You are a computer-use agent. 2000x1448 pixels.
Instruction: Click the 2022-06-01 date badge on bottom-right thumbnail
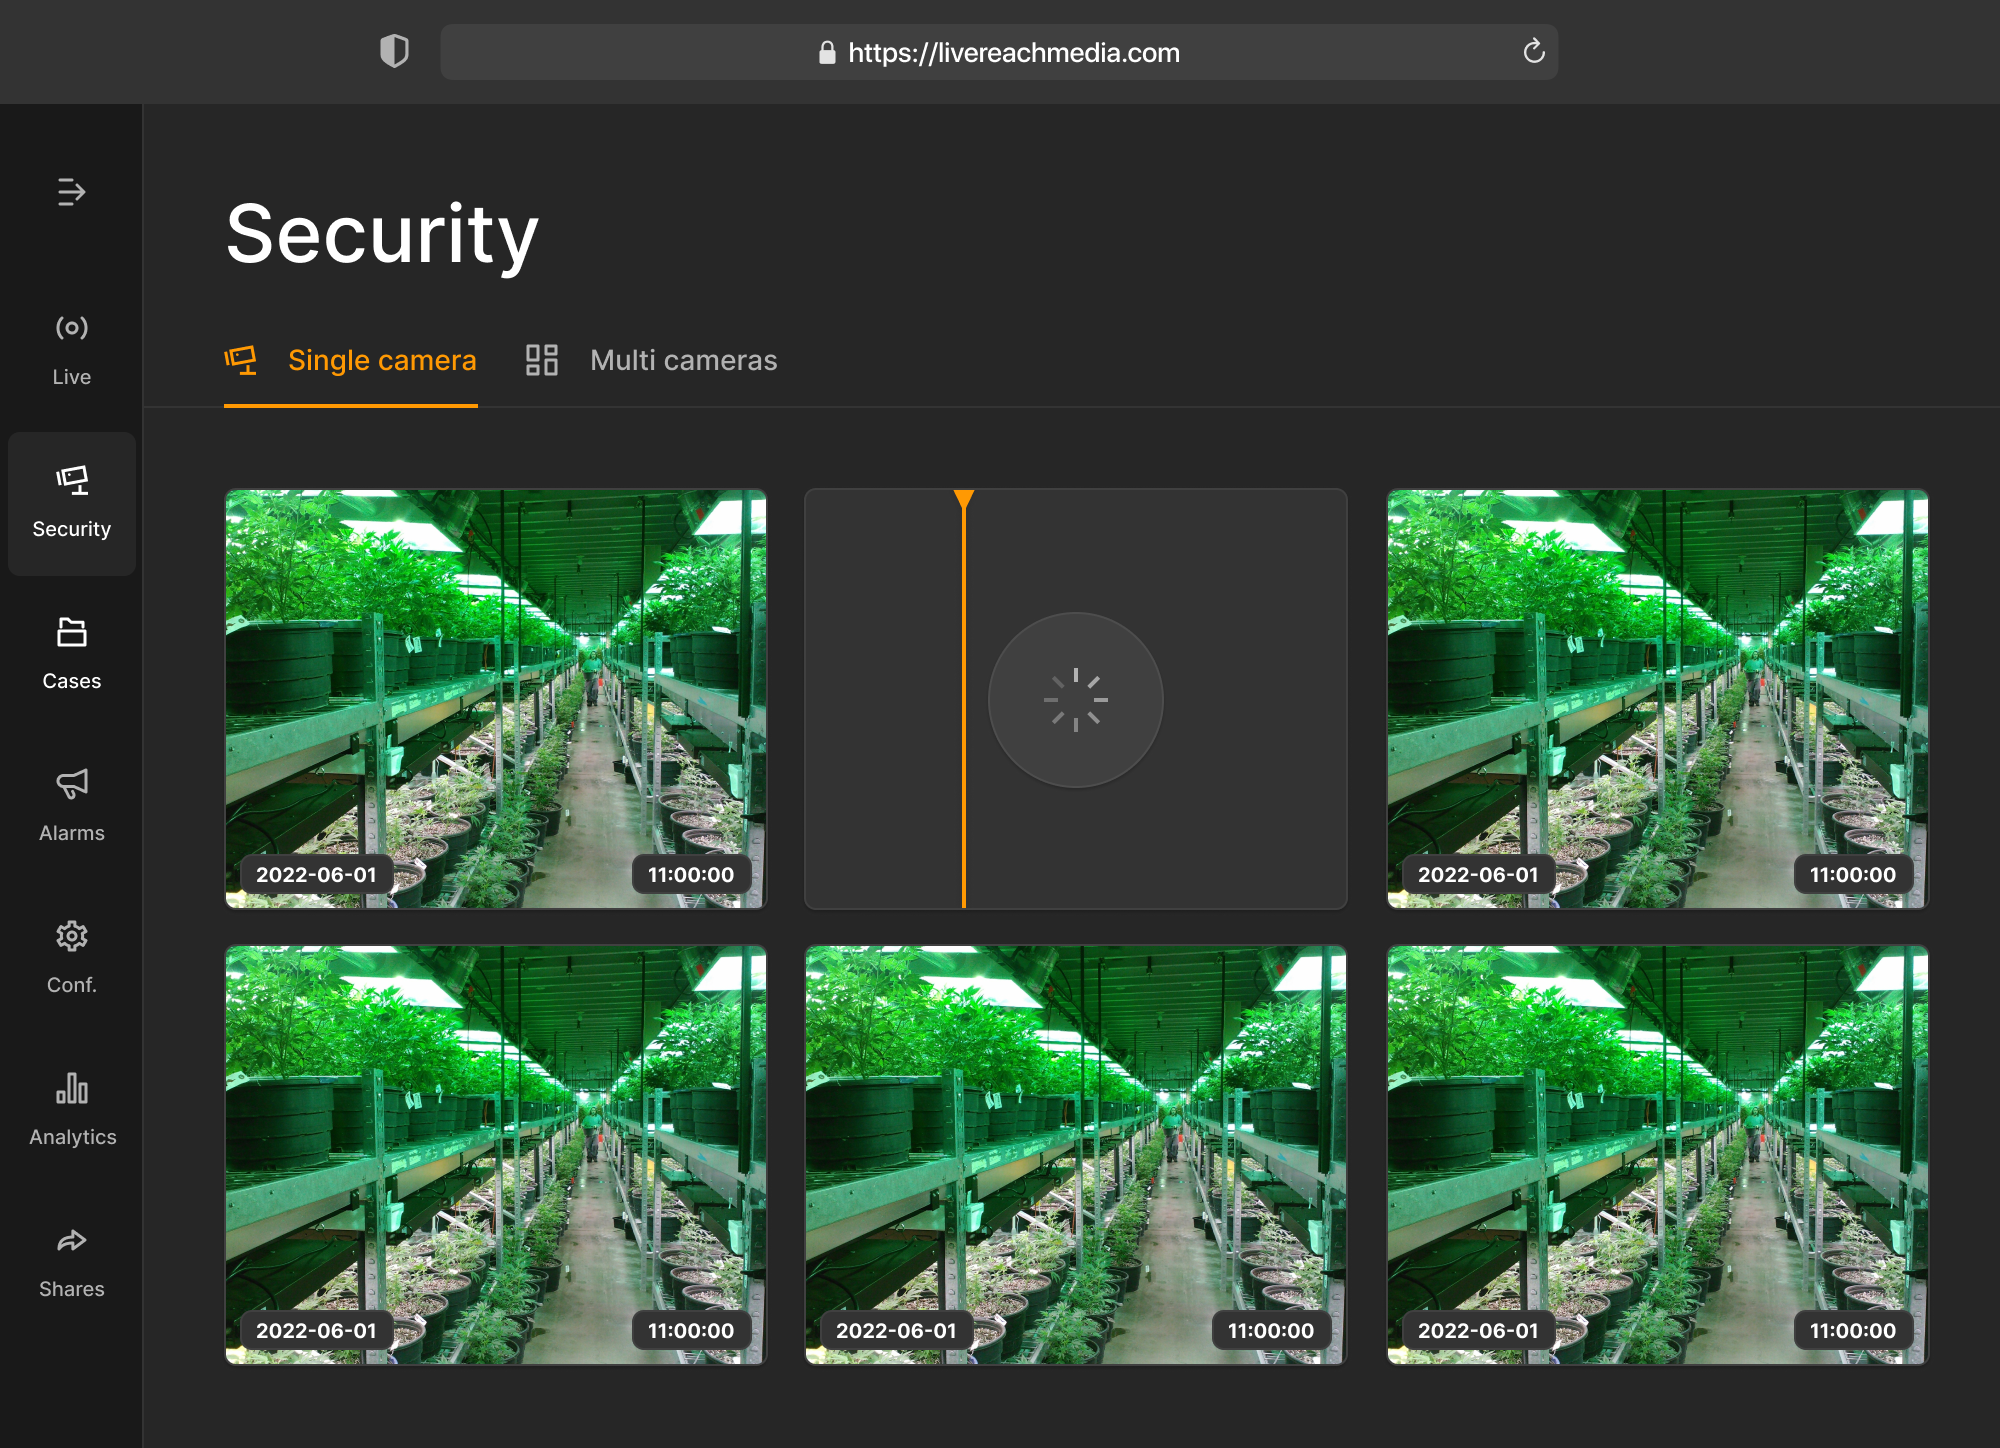tap(1478, 1331)
